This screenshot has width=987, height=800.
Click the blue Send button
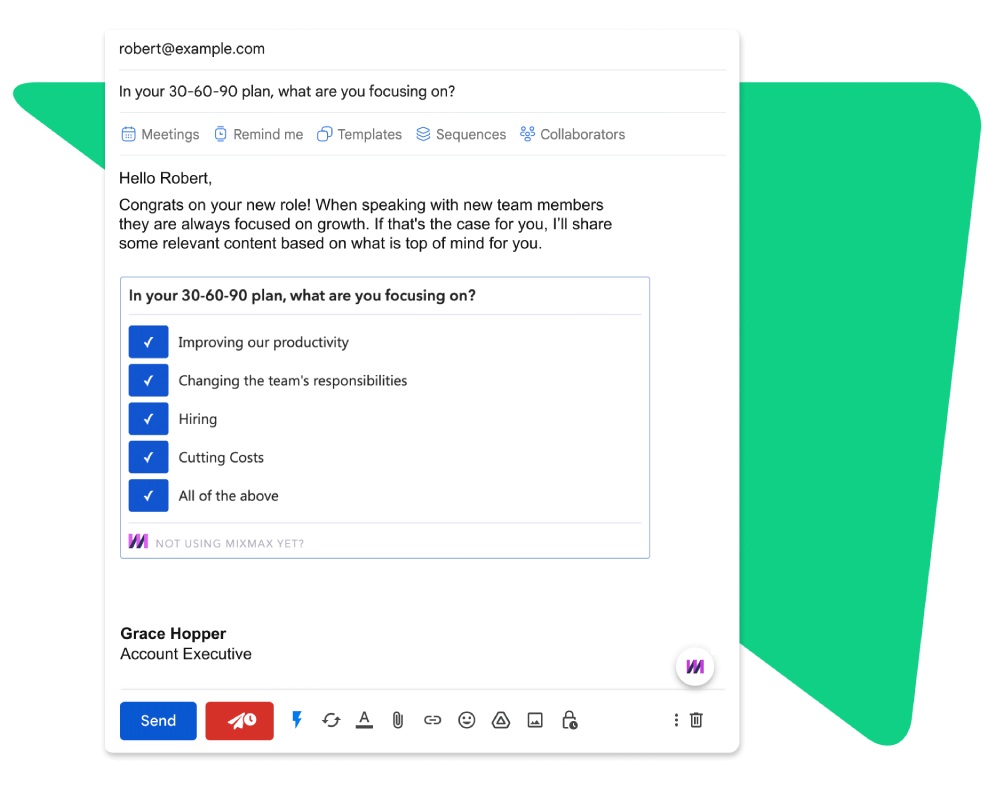158,721
